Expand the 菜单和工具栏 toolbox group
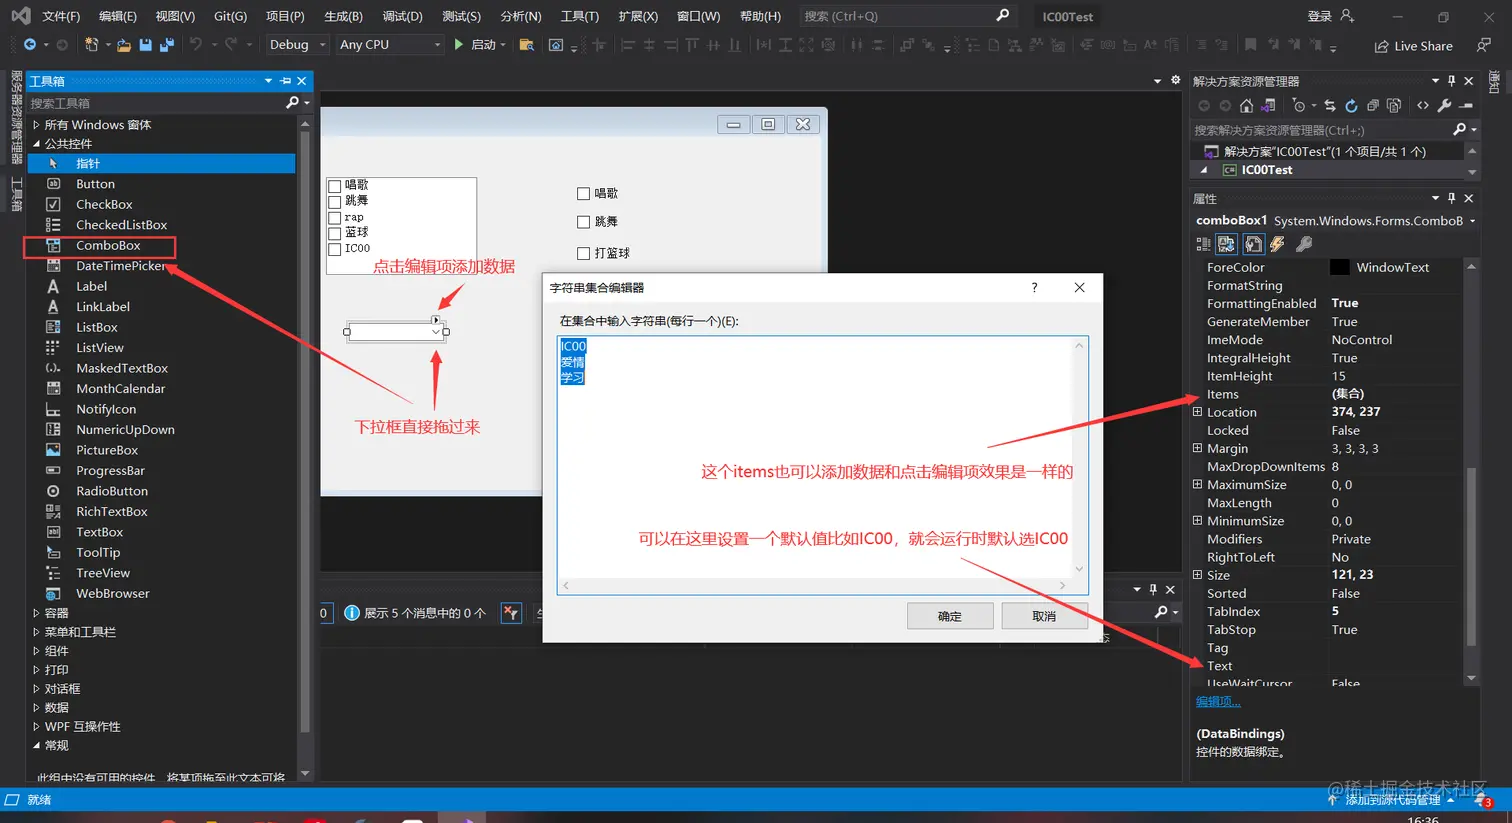The image size is (1512, 823). [x=36, y=632]
